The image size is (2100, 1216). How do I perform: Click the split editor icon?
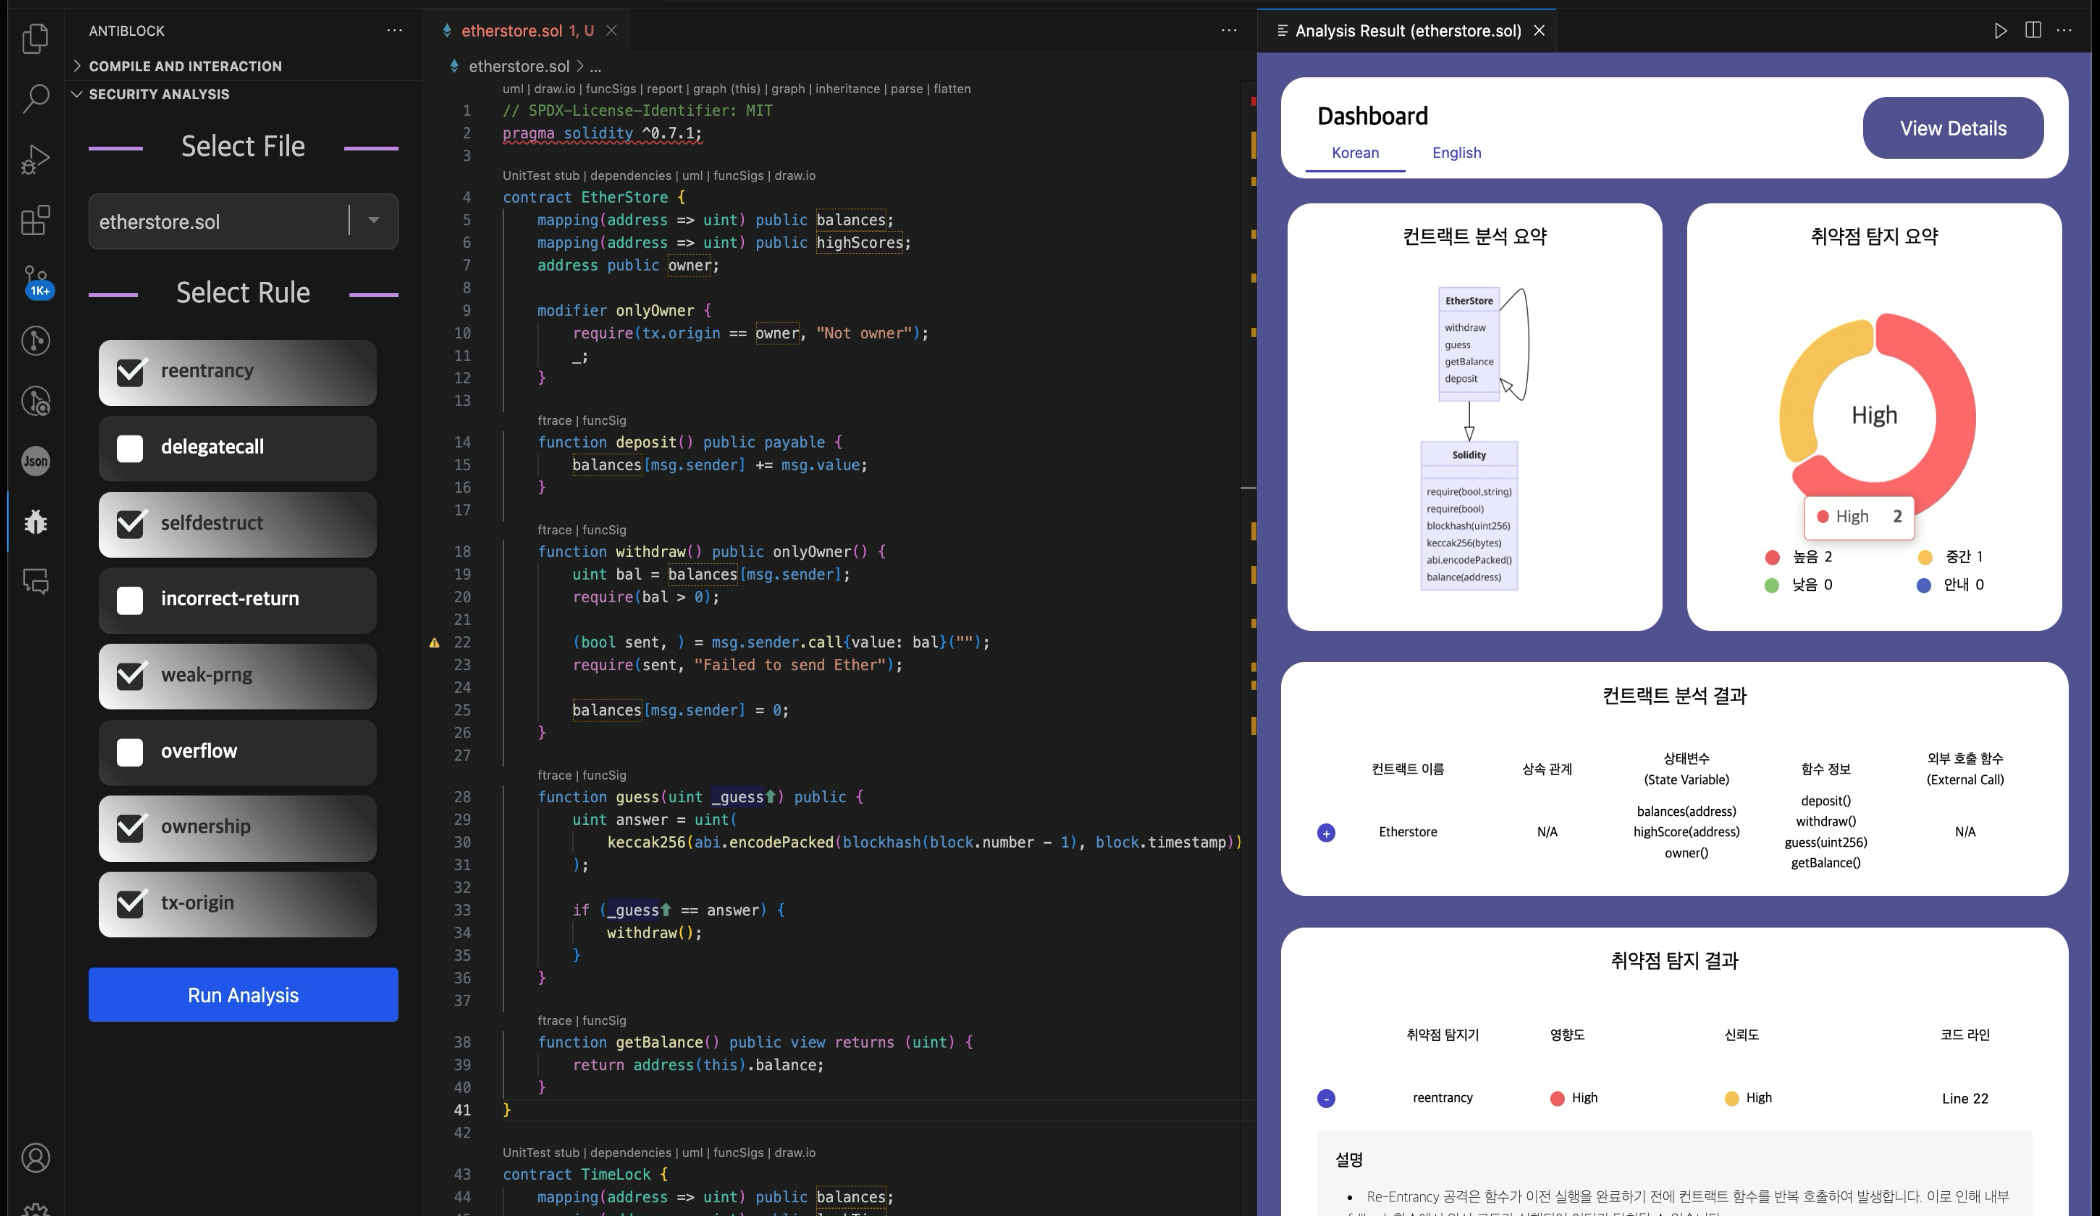click(x=2033, y=31)
